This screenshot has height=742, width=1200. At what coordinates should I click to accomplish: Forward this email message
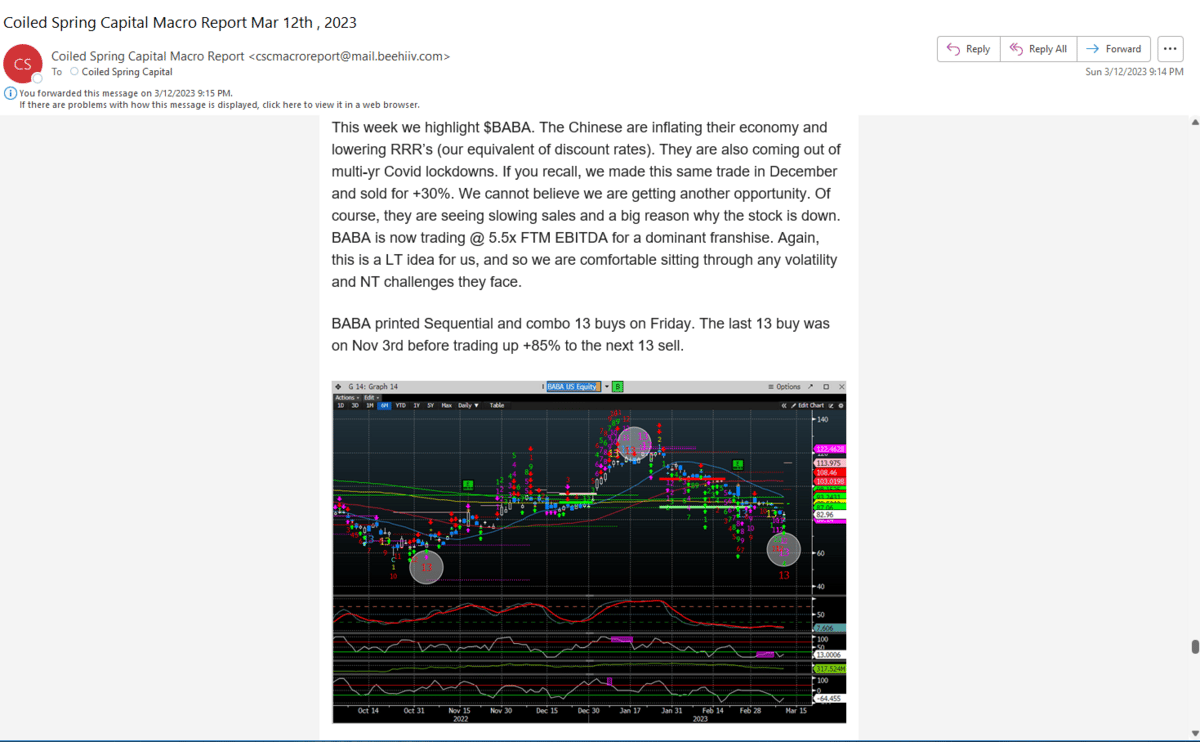[x=1114, y=49]
